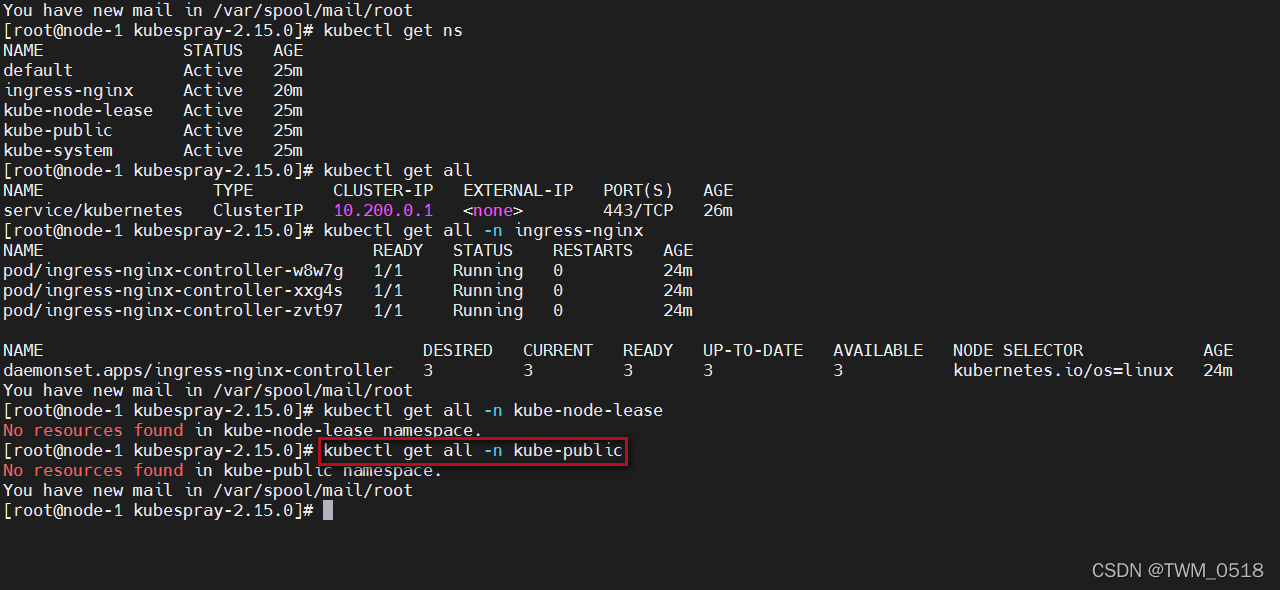Click the kubectl get ns command text
This screenshot has height=590, width=1280.
392,31
